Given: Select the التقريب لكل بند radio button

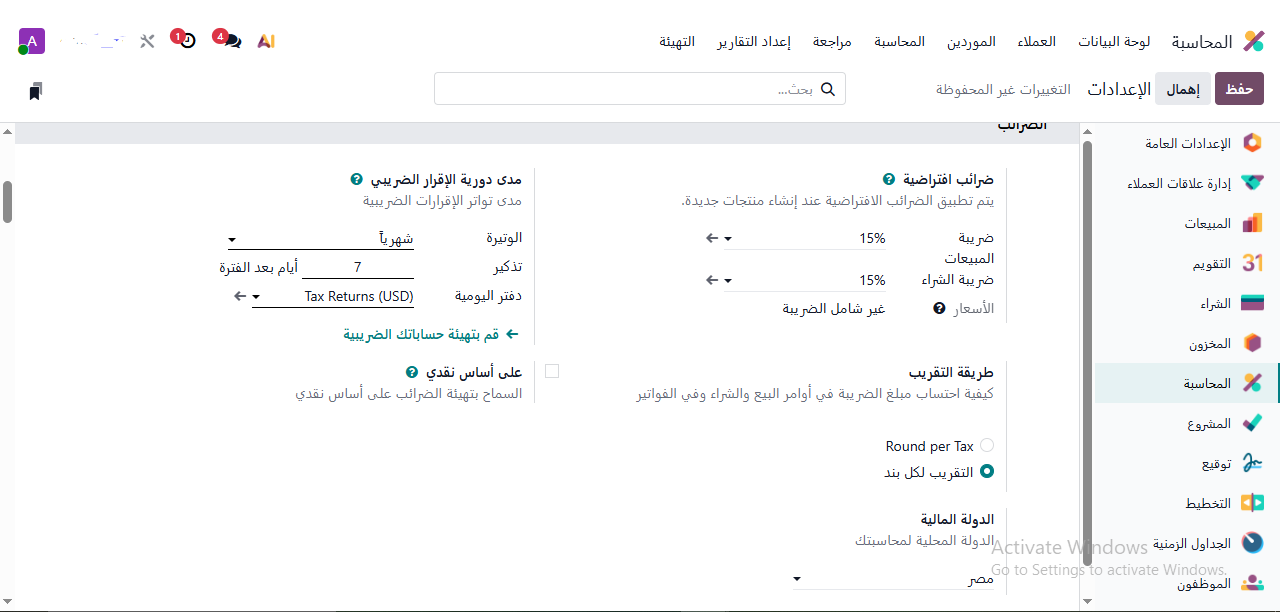Looking at the screenshot, I should click(x=987, y=472).
